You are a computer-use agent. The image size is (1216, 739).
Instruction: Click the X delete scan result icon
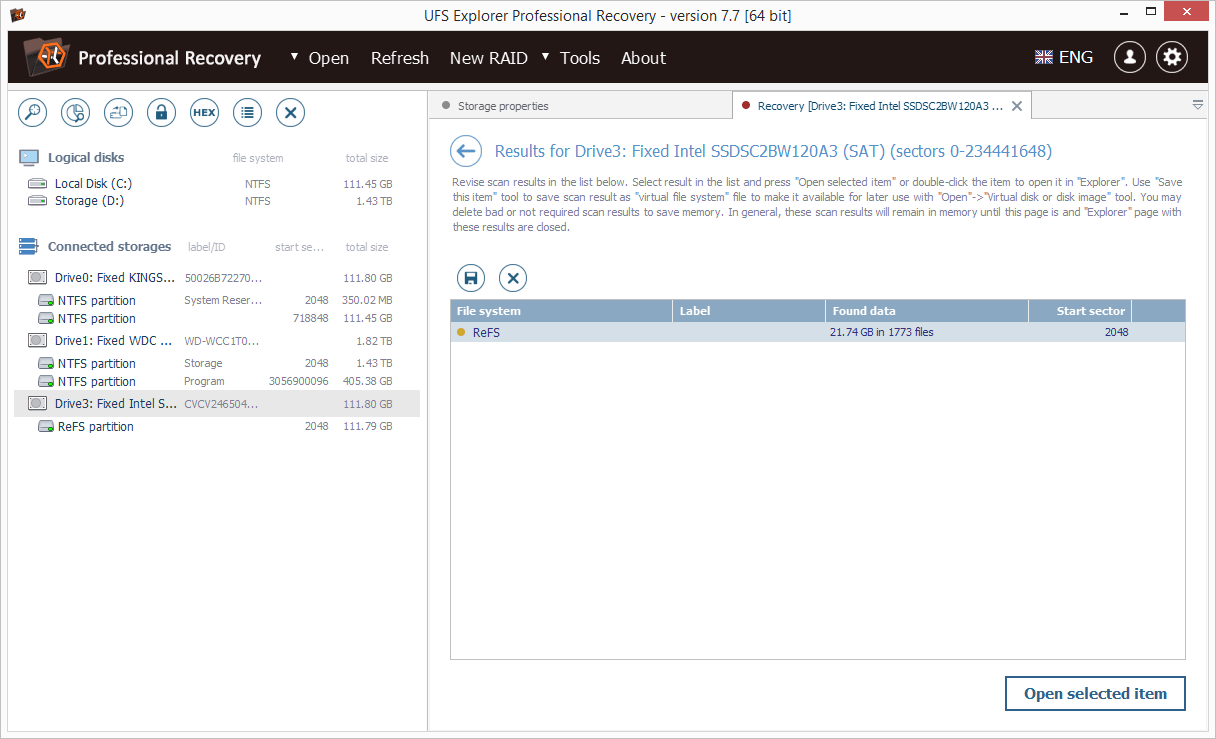point(512,278)
